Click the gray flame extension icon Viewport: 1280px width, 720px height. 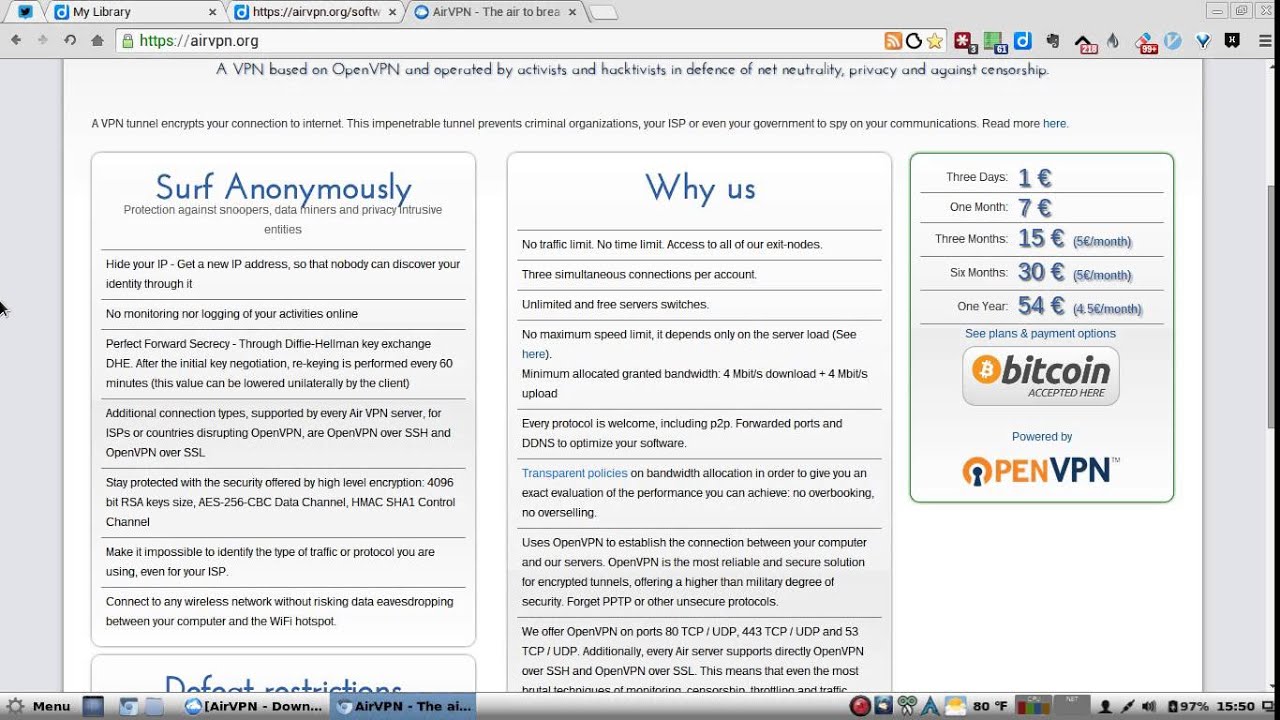pyautogui.click(x=1113, y=41)
